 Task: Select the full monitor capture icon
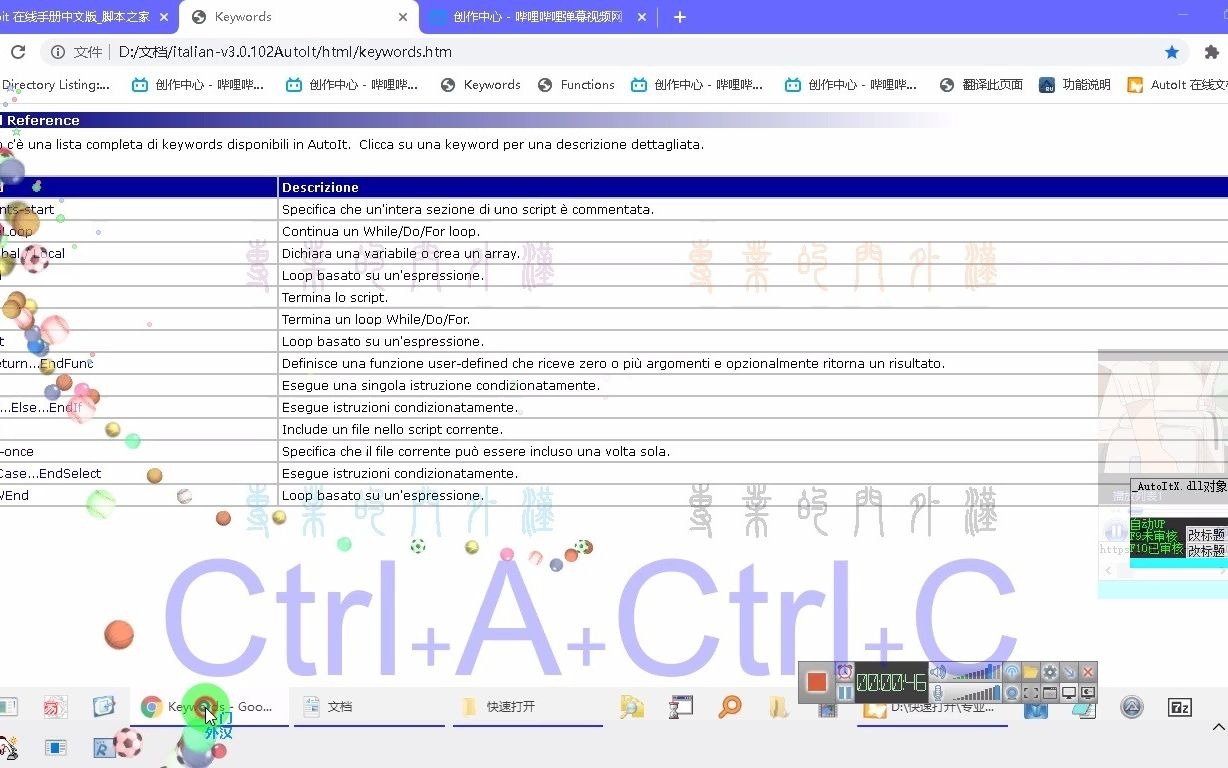pyautogui.click(x=1068, y=694)
